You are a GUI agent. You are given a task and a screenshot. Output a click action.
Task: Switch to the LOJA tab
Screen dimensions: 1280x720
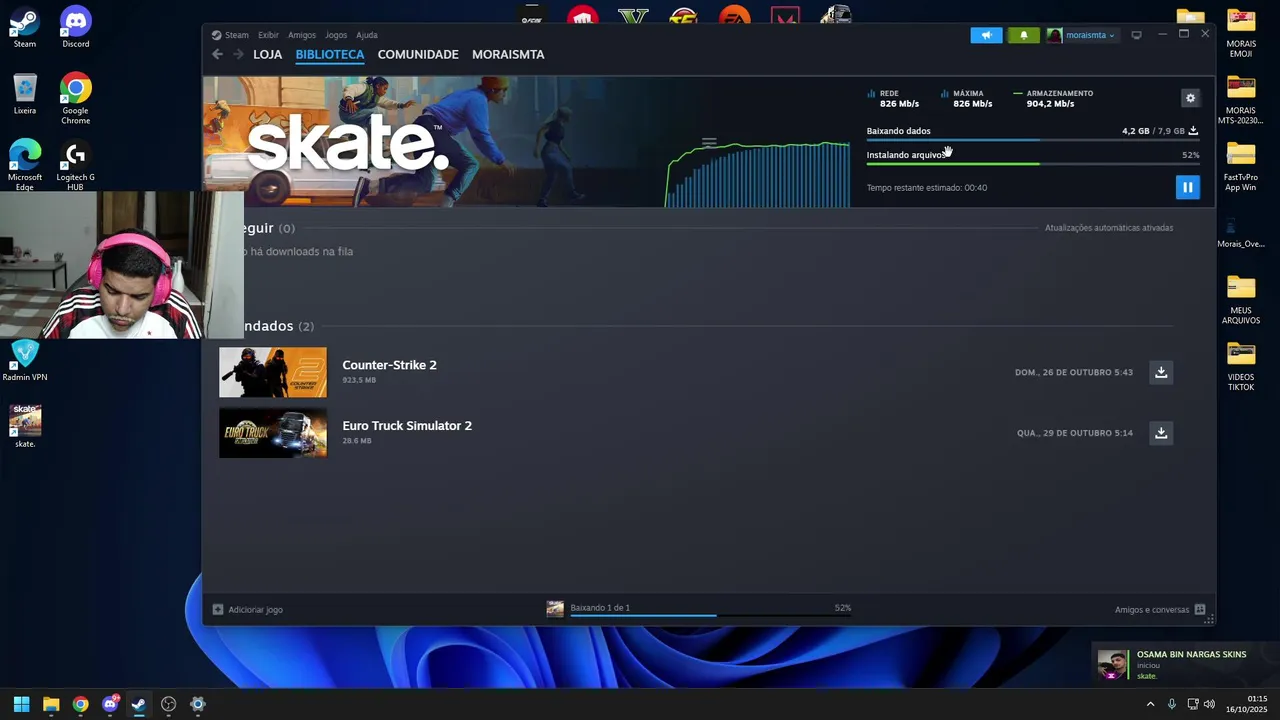267,54
